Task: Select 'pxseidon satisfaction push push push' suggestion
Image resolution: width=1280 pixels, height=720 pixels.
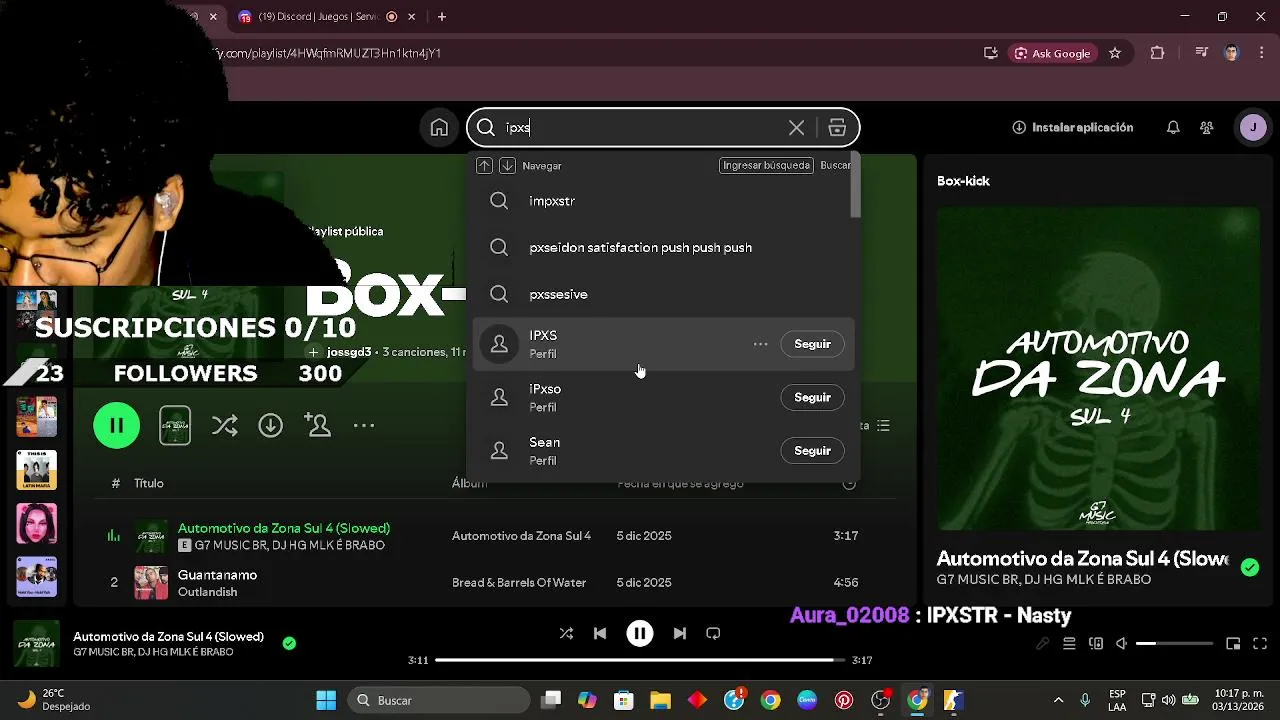Action: (x=663, y=248)
